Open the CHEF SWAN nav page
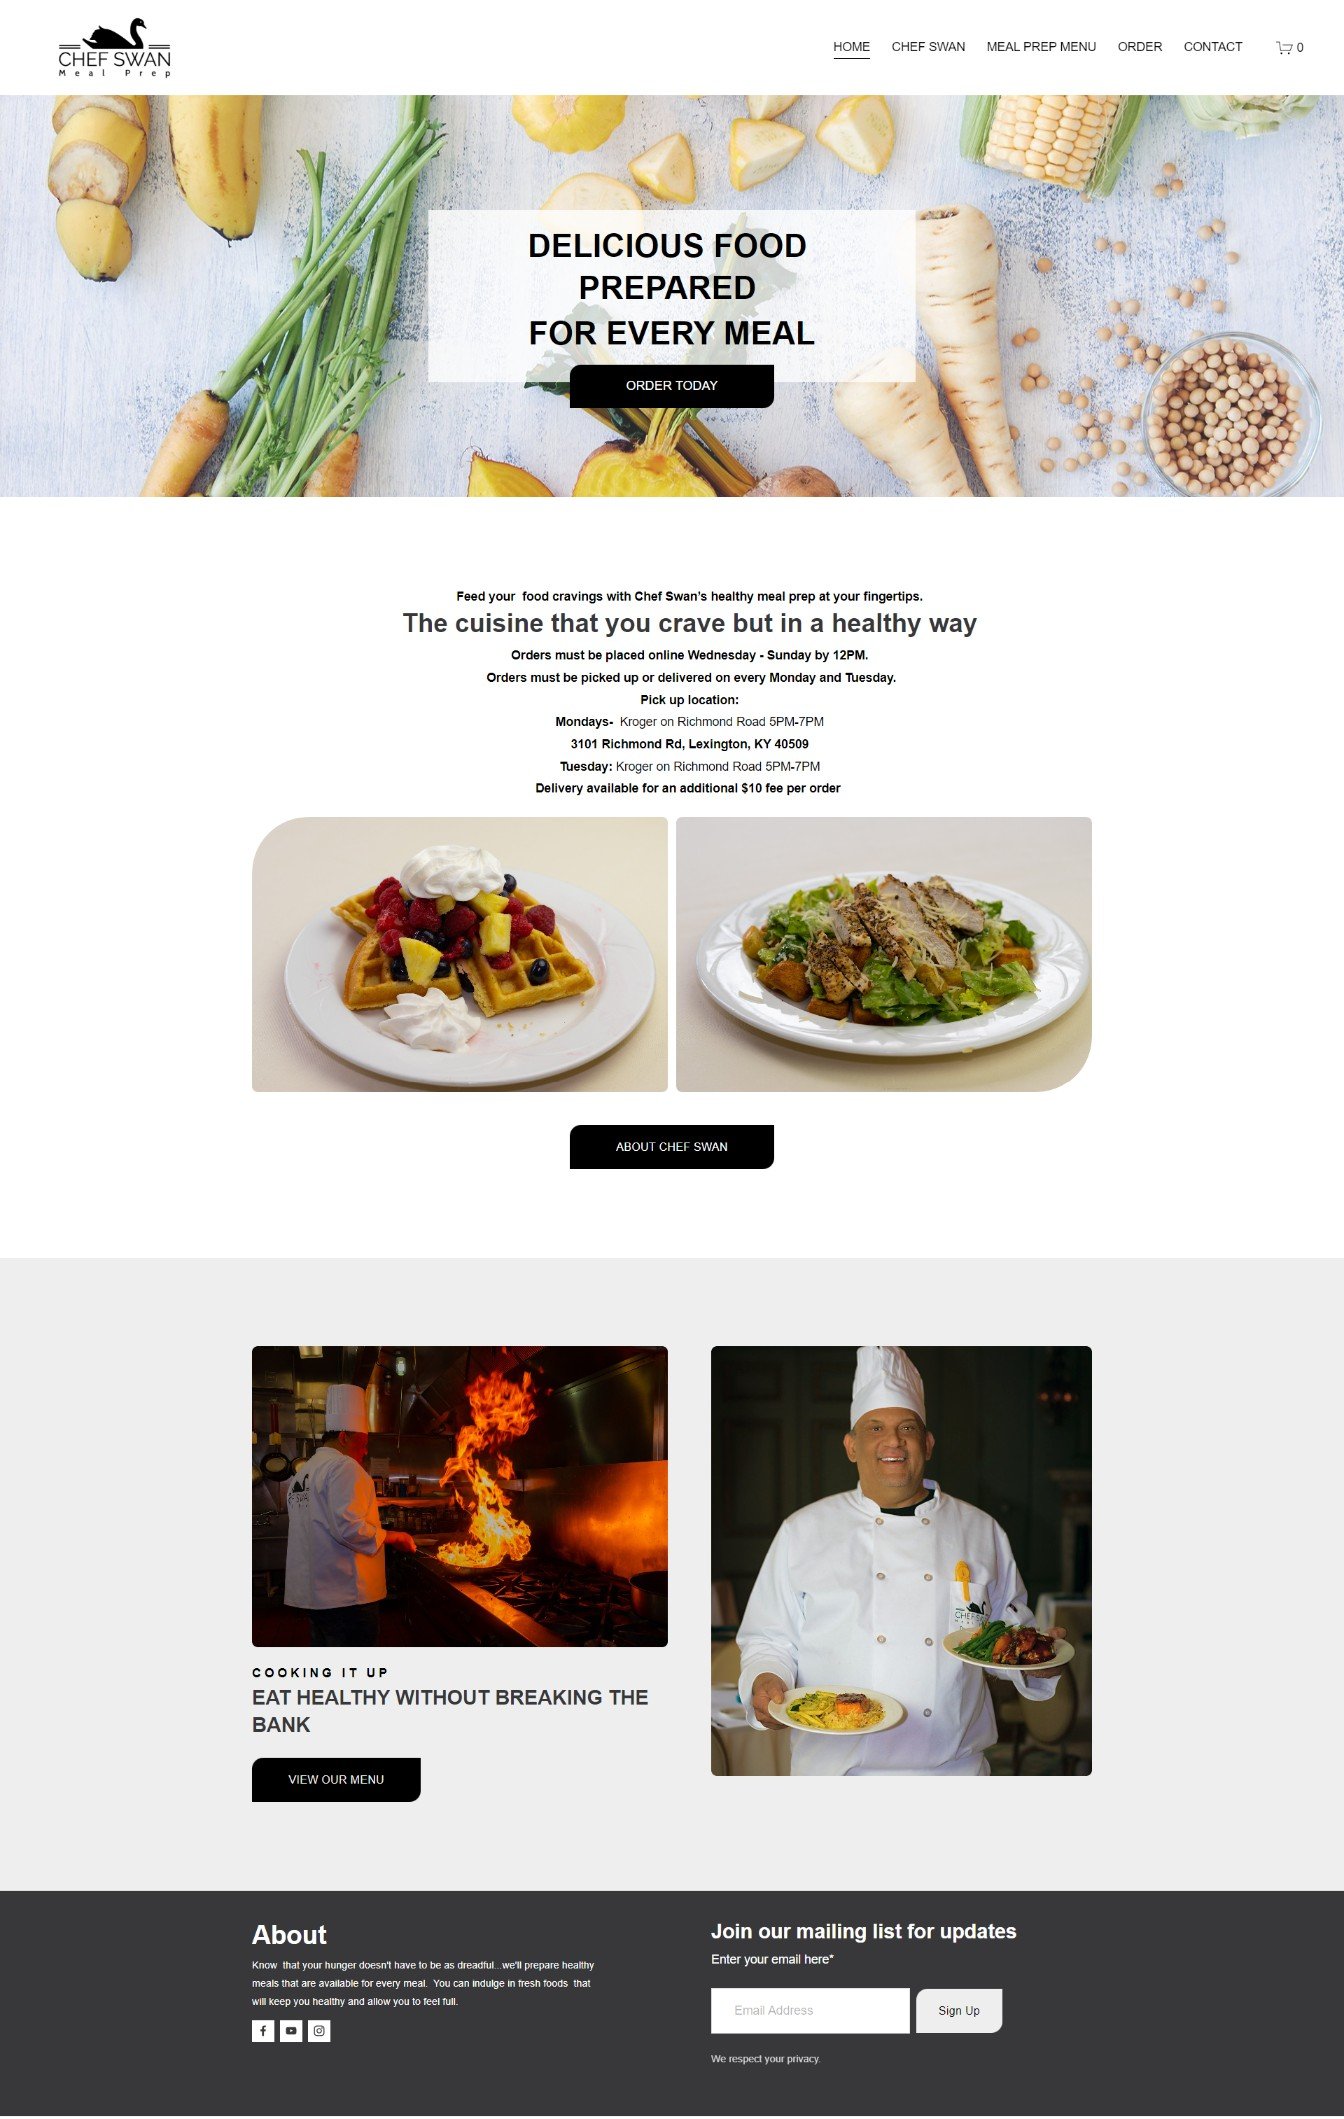Image resolution: width=1344 pixels, height=2119 pixels. (928, 47)
